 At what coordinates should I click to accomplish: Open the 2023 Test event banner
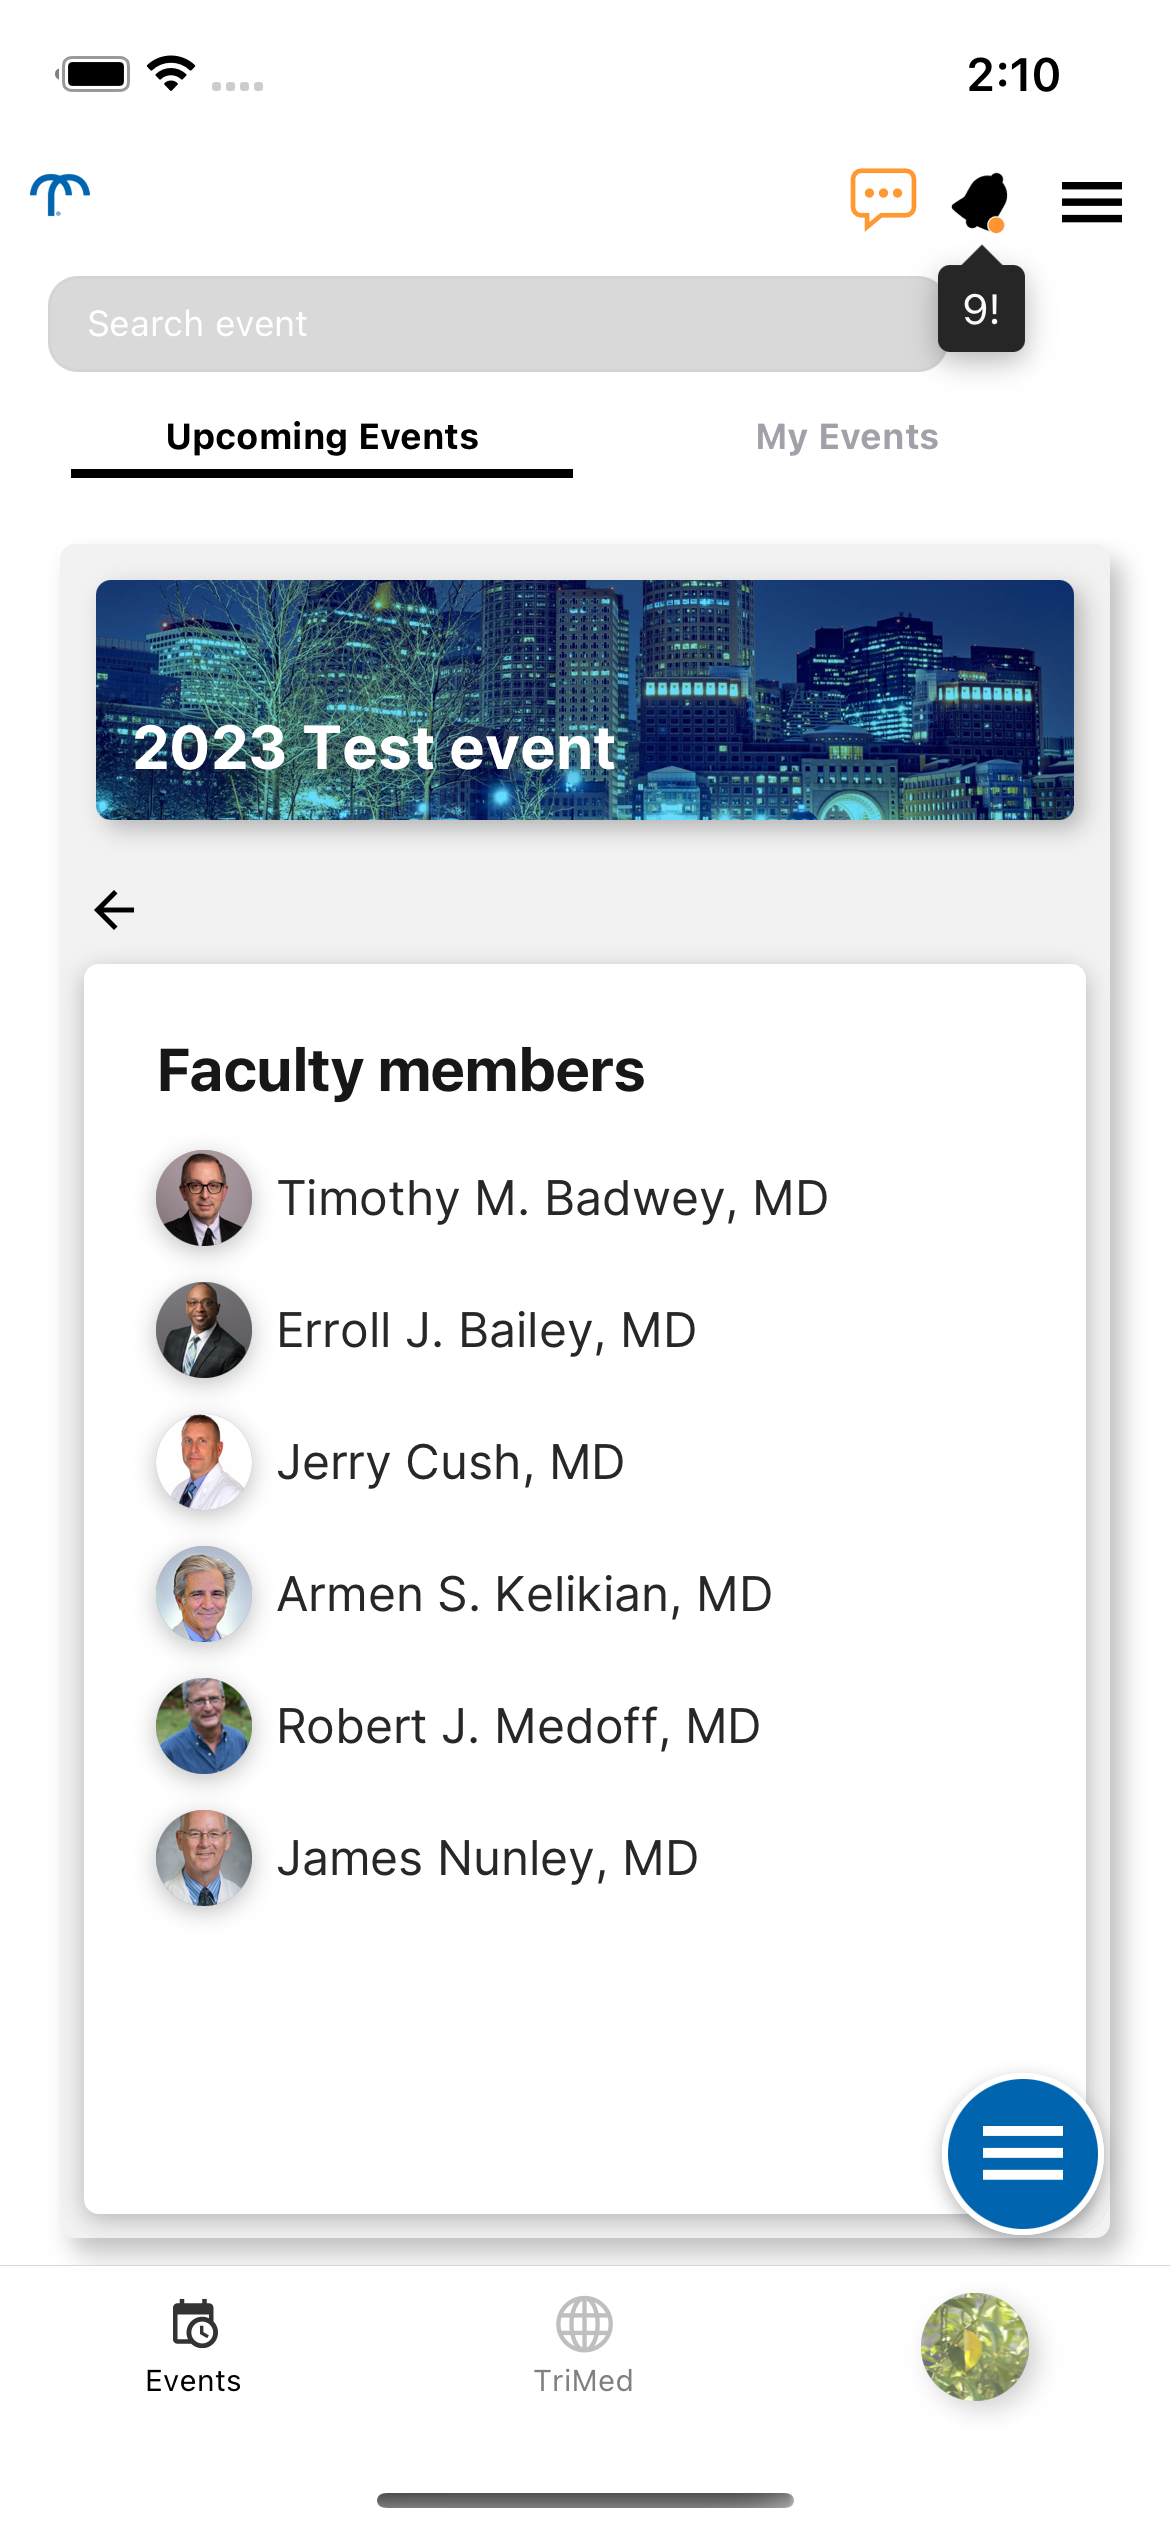pos(585,700)
